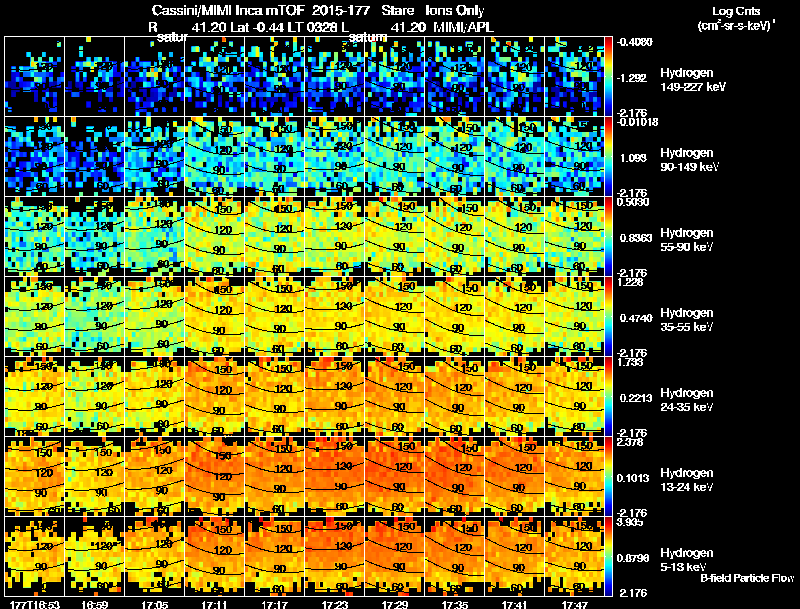This screenshot has width=800, height=609.
Task: Click the '17:41' time axis label
Action: [x=515, y=604]
